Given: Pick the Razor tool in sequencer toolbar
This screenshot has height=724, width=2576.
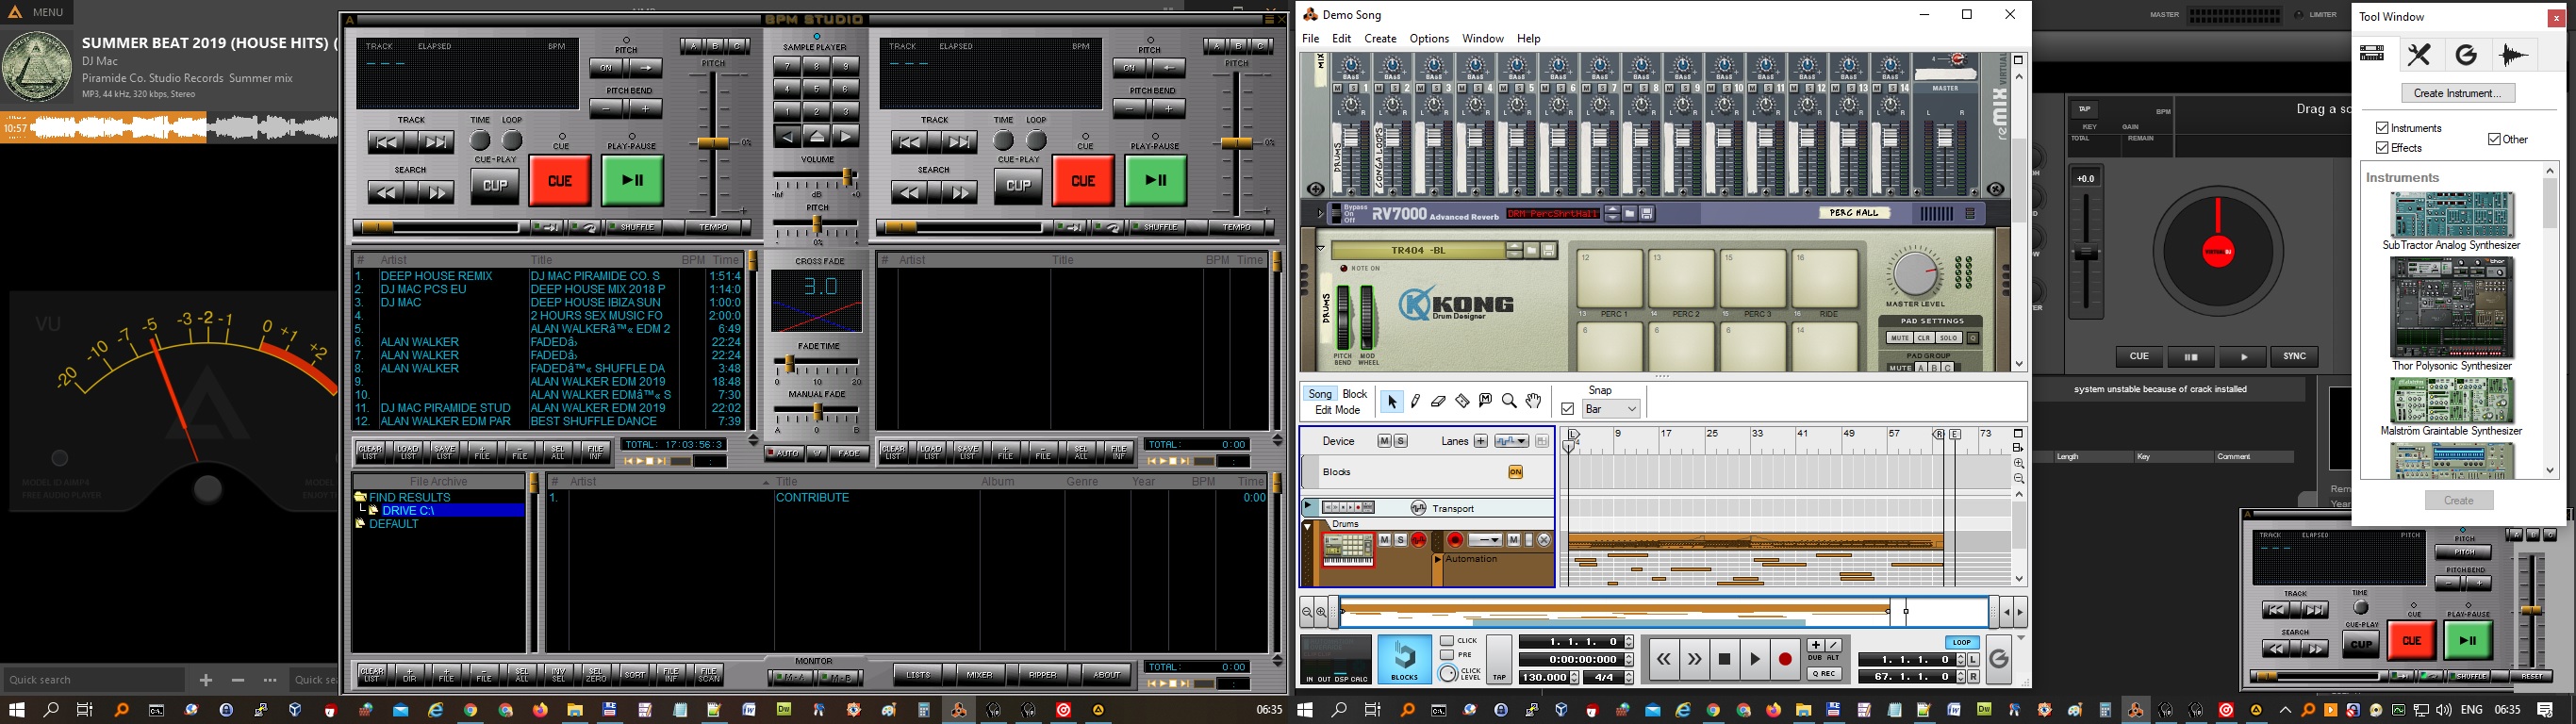Looking at the screenshot, I should 1462,402.
